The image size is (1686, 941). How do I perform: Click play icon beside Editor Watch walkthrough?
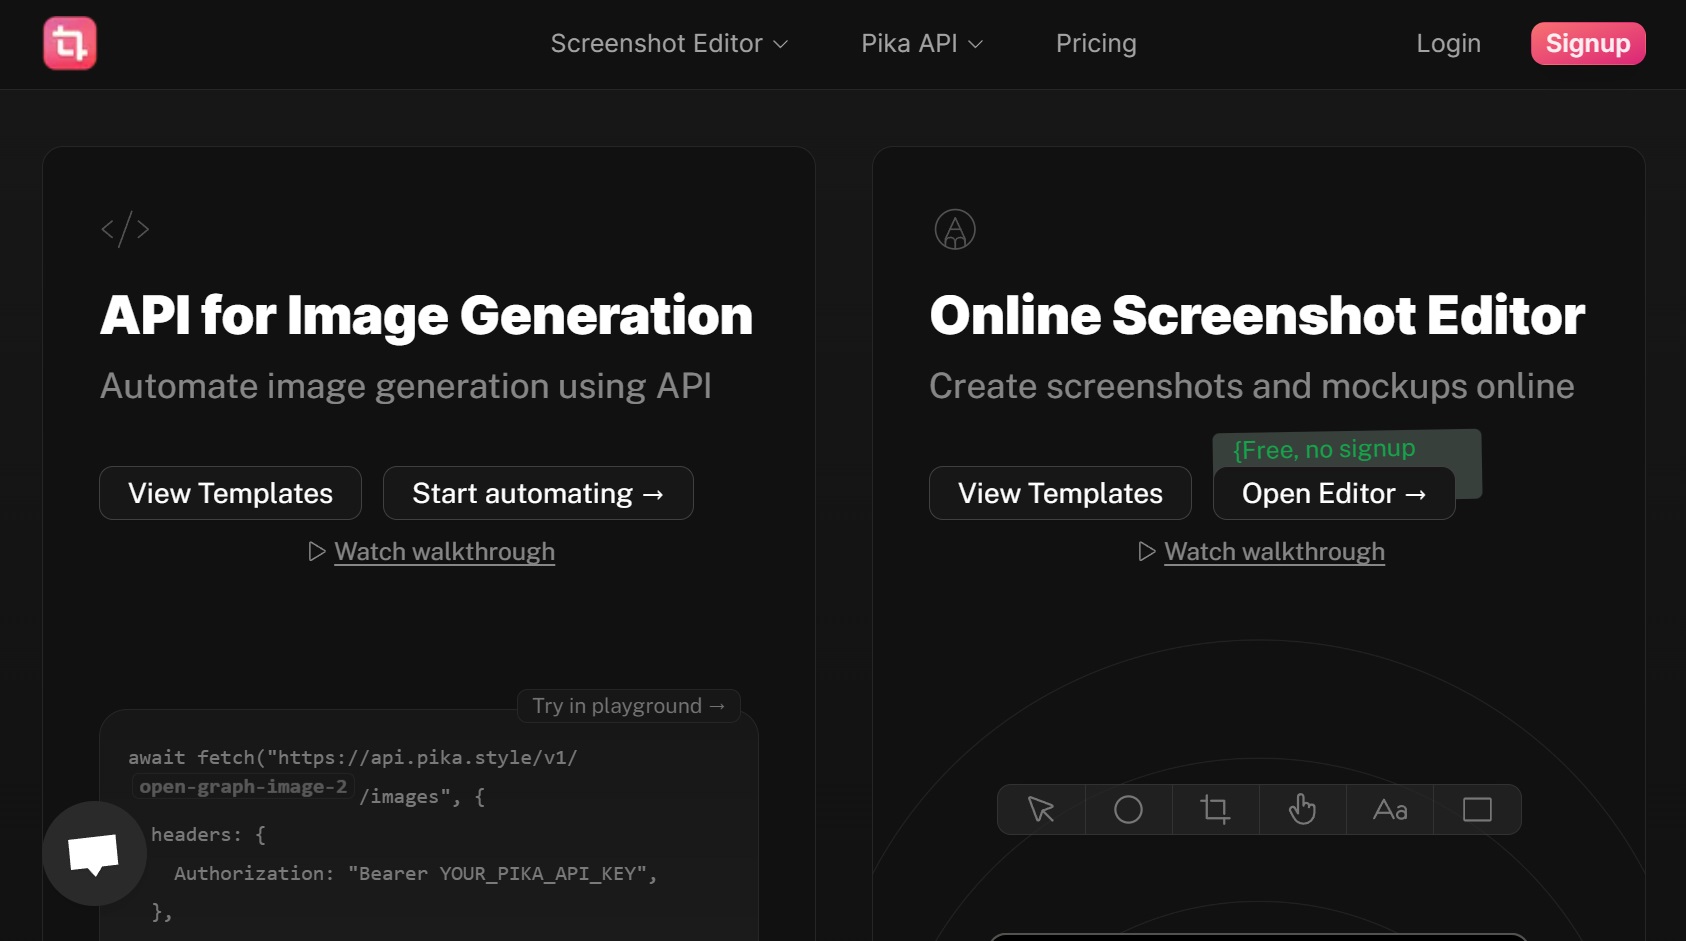[1147, 551]
